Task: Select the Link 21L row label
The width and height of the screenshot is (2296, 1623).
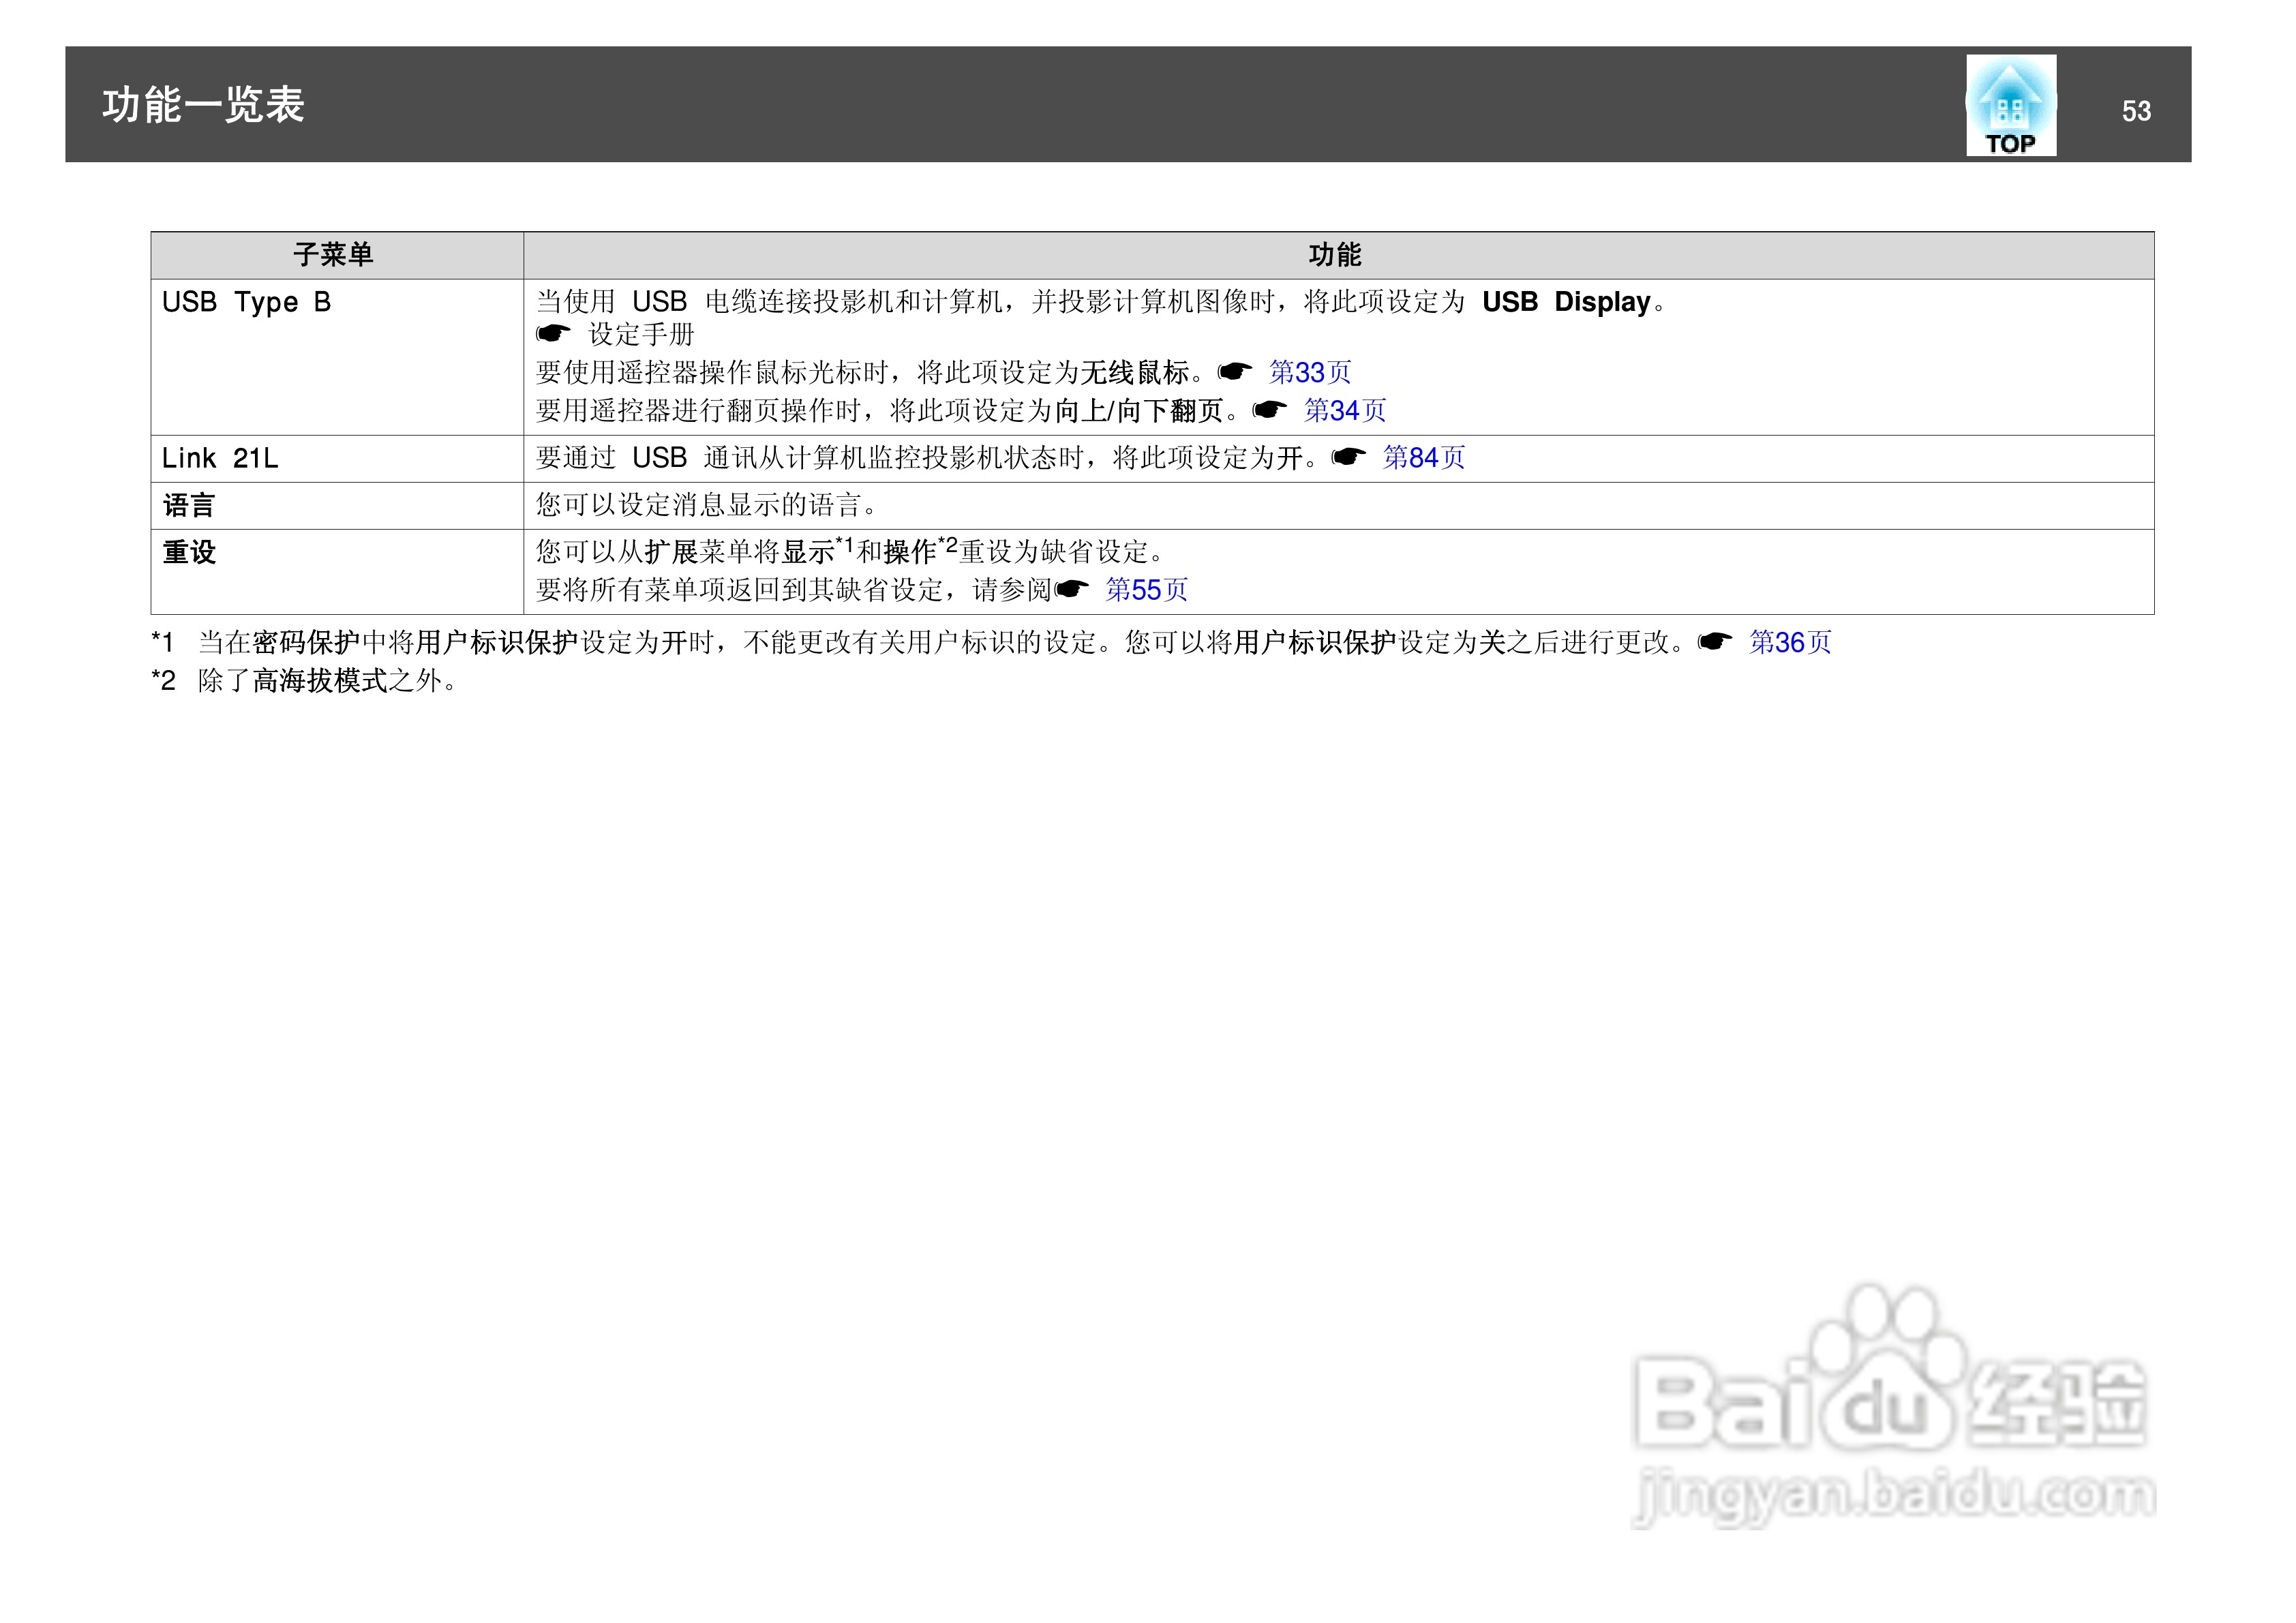Action: click(220, 458)
